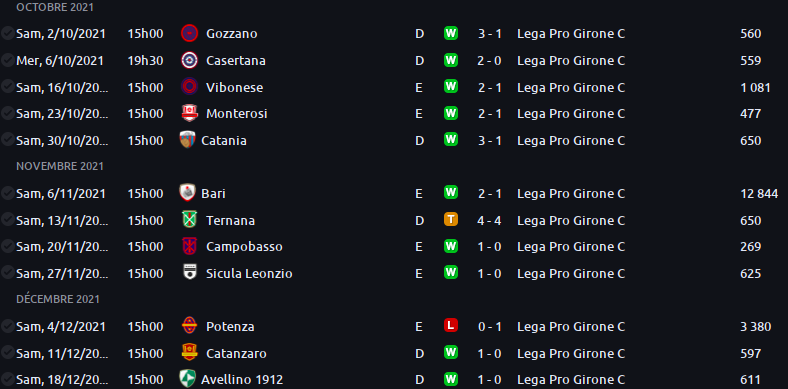The image size is (788, 389).
Task: Click the Bari club crest
Action: click(187, 193)
